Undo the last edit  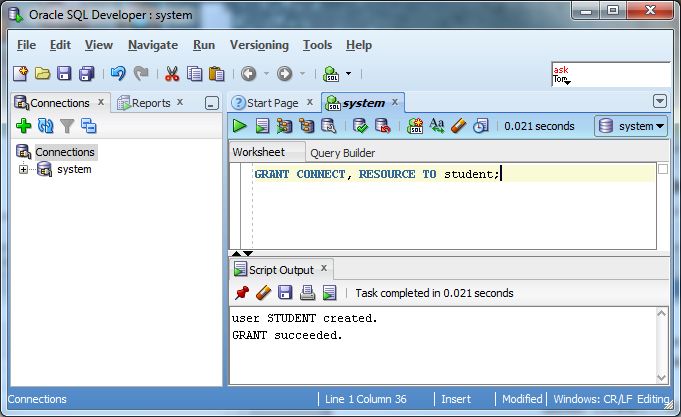118,73
